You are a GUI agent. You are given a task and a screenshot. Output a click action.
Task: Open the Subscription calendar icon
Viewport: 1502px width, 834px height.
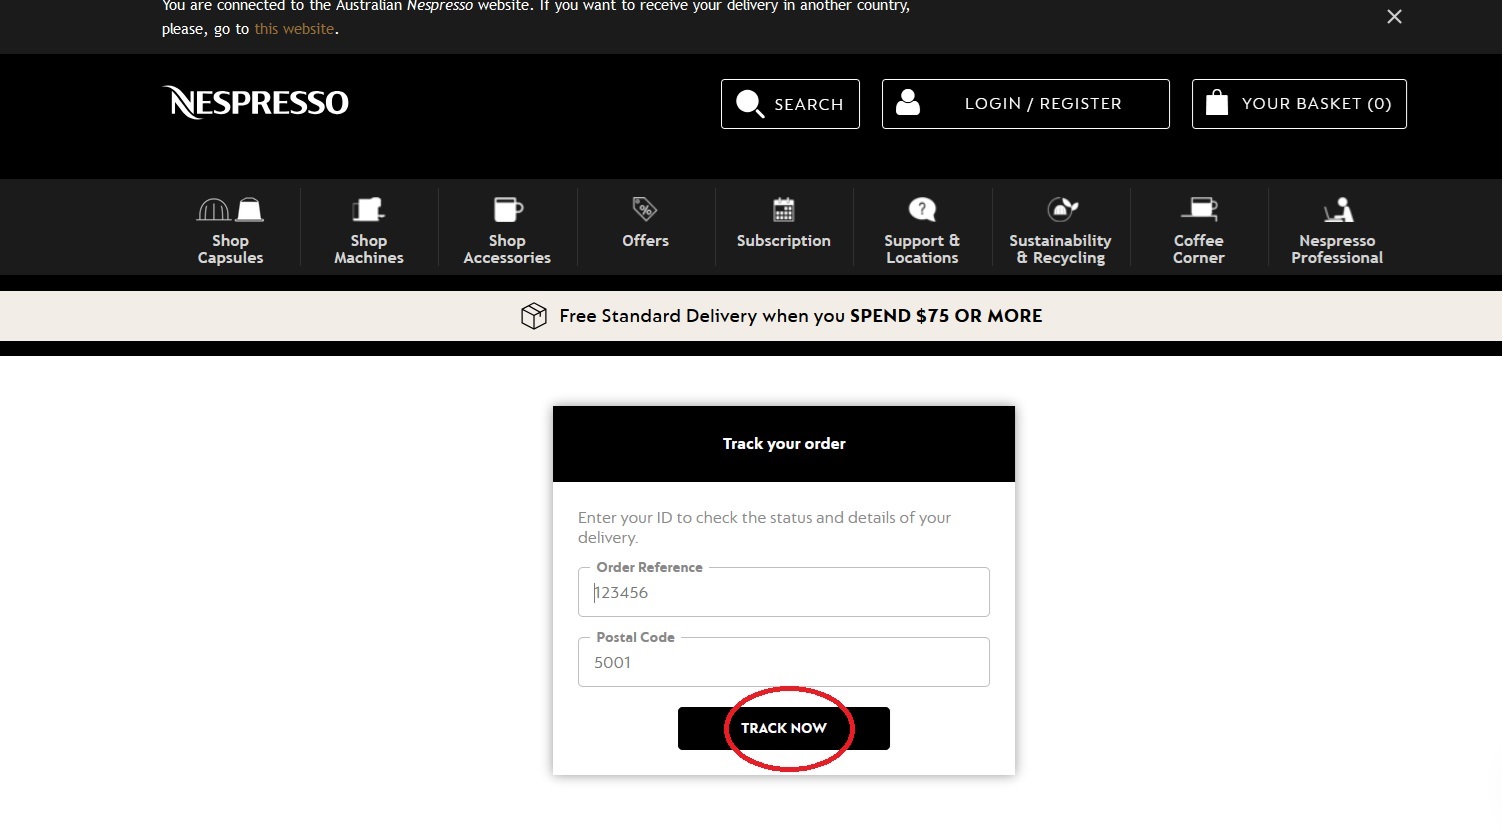(x=783, y=210)
